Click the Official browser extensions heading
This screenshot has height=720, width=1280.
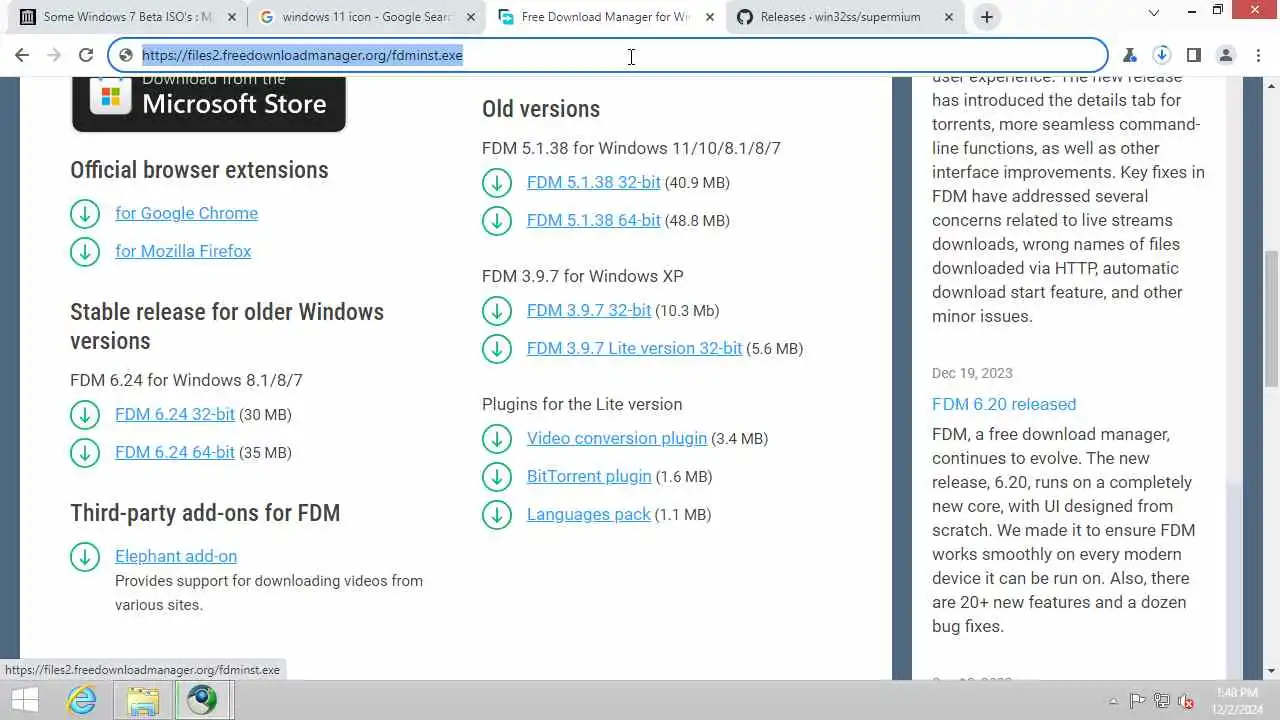click(199, 170)
